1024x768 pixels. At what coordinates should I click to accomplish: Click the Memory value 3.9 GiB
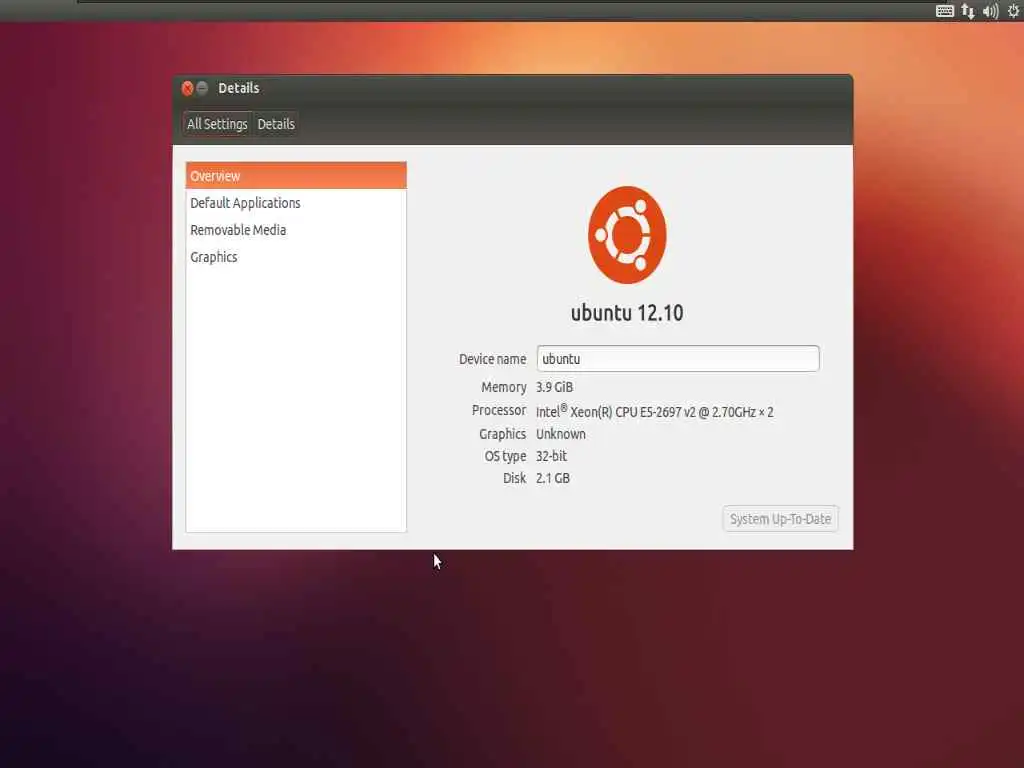(x=554, y=387)
